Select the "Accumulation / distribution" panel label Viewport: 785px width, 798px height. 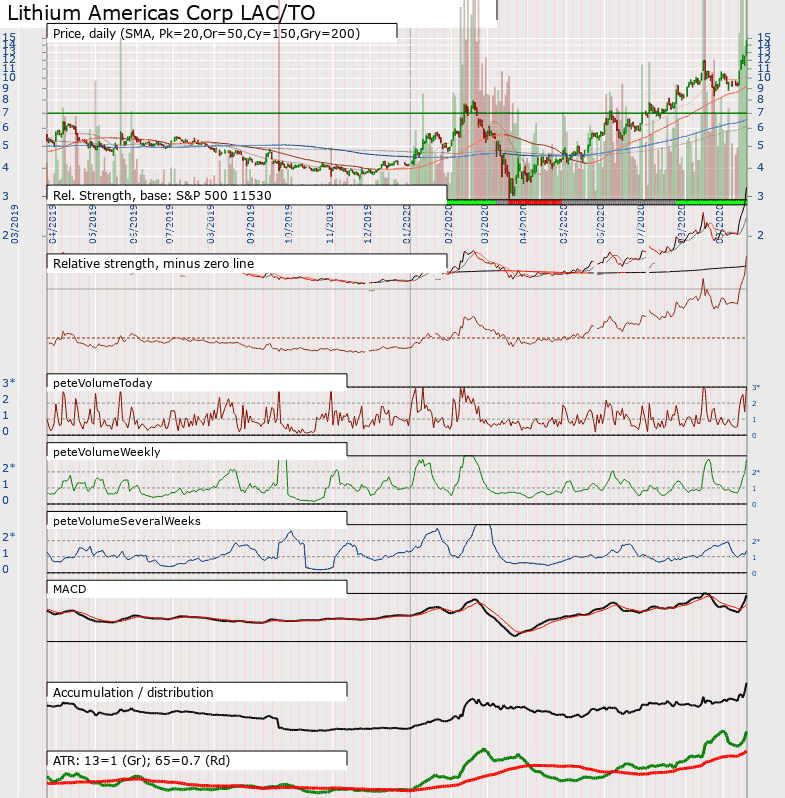(x=133, y=693)
